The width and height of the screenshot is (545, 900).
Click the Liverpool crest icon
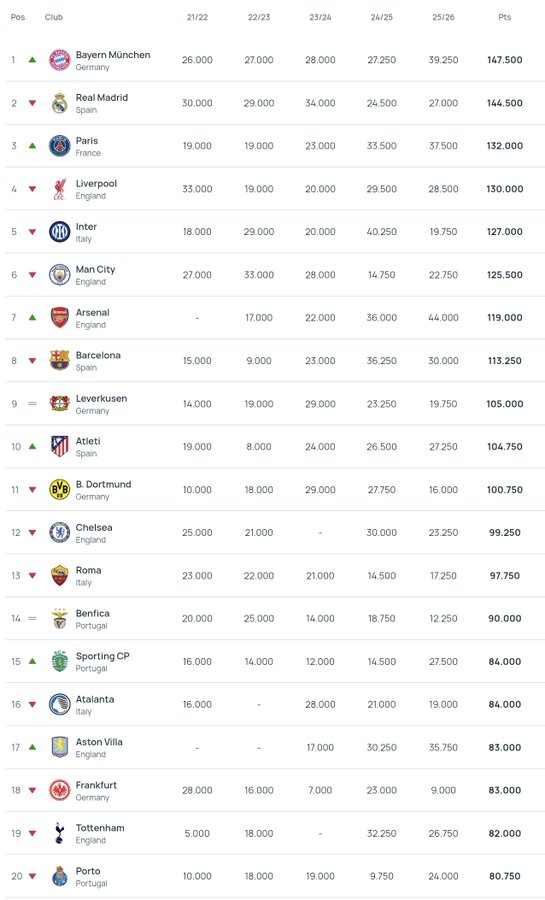coord(60,189)
